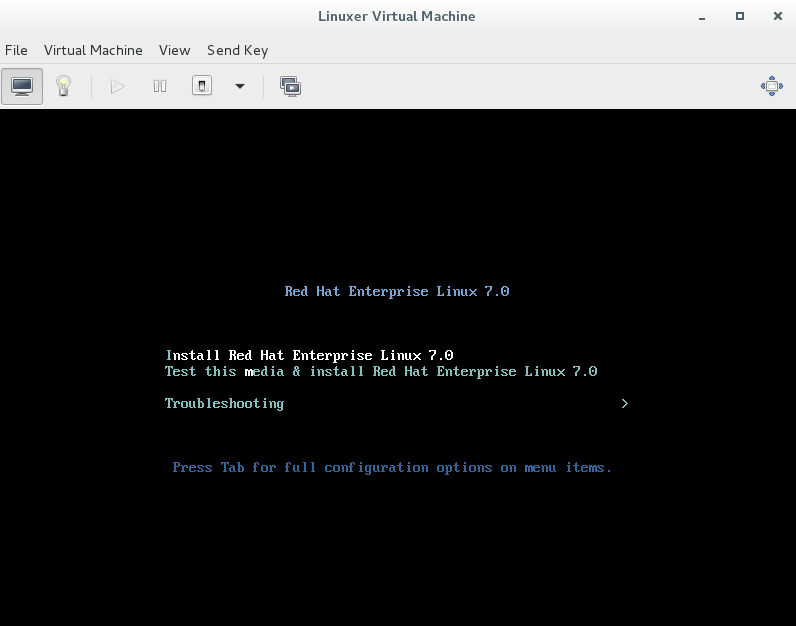
Task: Select Install Red Hat Enterprise Linux 7.0
Action: click(310, 355)
